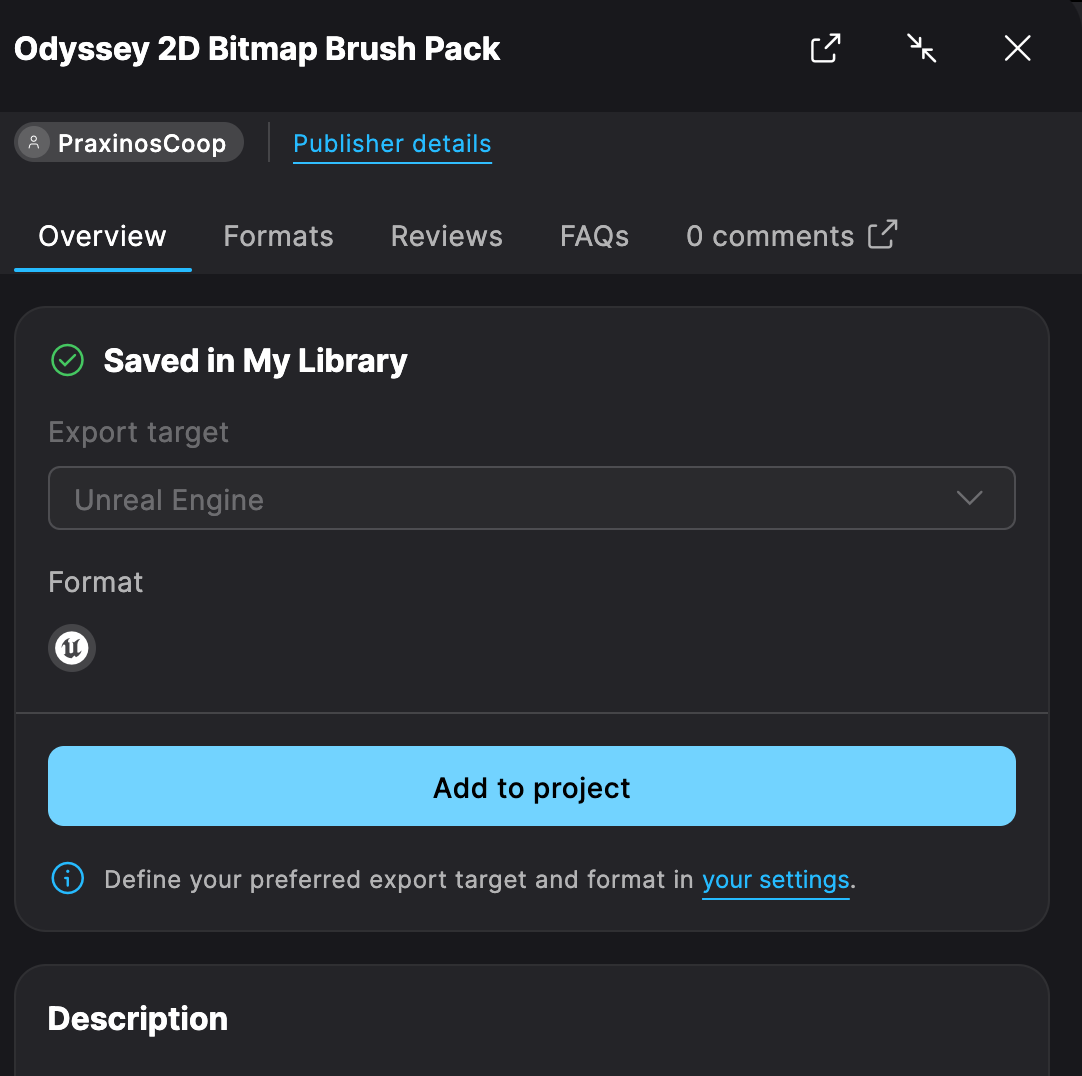Open the 0 comments tab
Viewport: 1082px width, 1076px height.
click(x=769, y=236)
